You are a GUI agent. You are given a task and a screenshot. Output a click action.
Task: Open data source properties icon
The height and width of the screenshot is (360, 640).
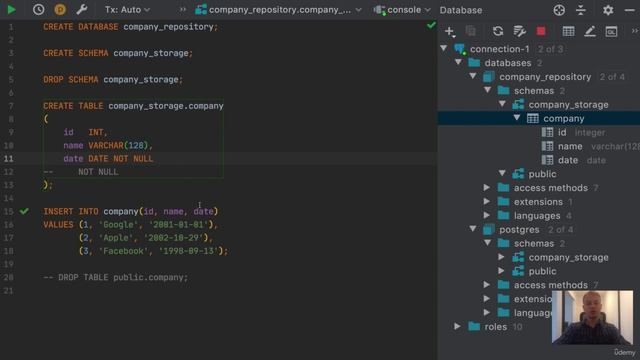[519, 31]
